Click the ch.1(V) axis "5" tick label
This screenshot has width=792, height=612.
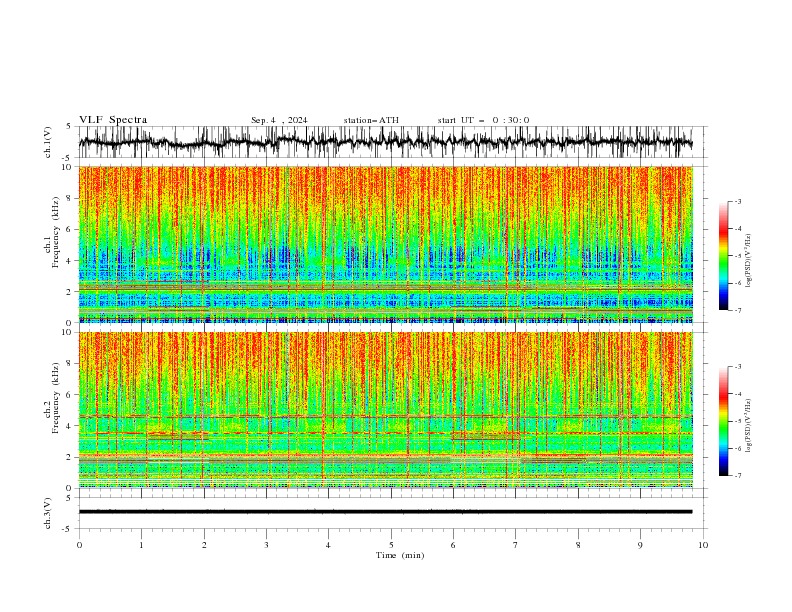click(68, 126)
